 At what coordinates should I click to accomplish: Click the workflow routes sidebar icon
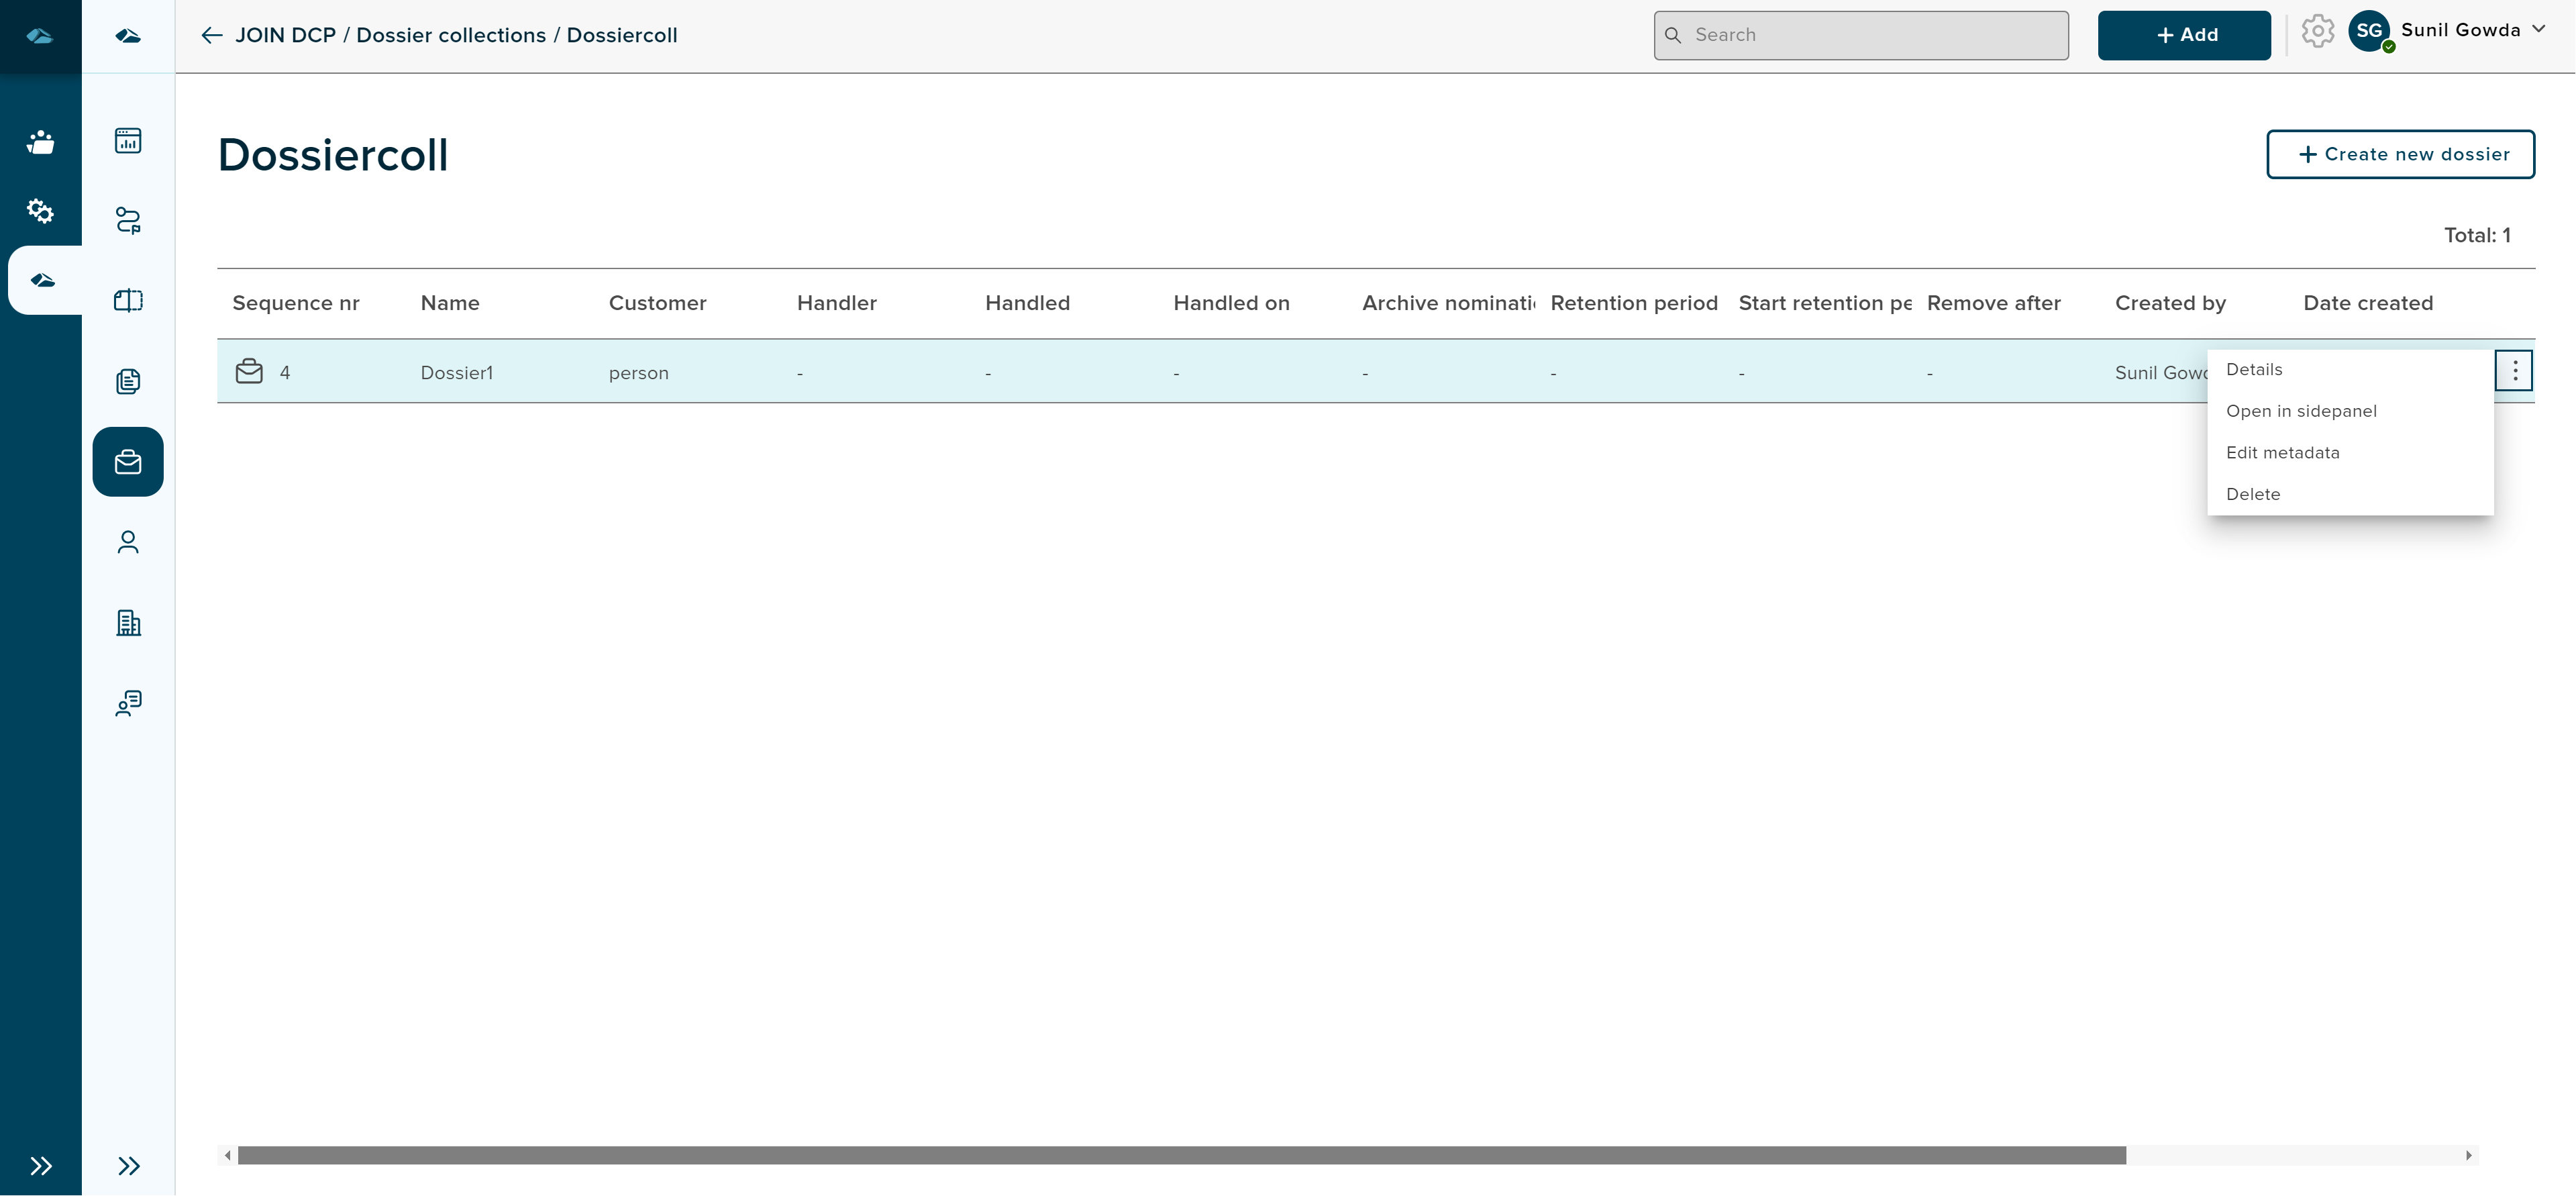point(128,220)
